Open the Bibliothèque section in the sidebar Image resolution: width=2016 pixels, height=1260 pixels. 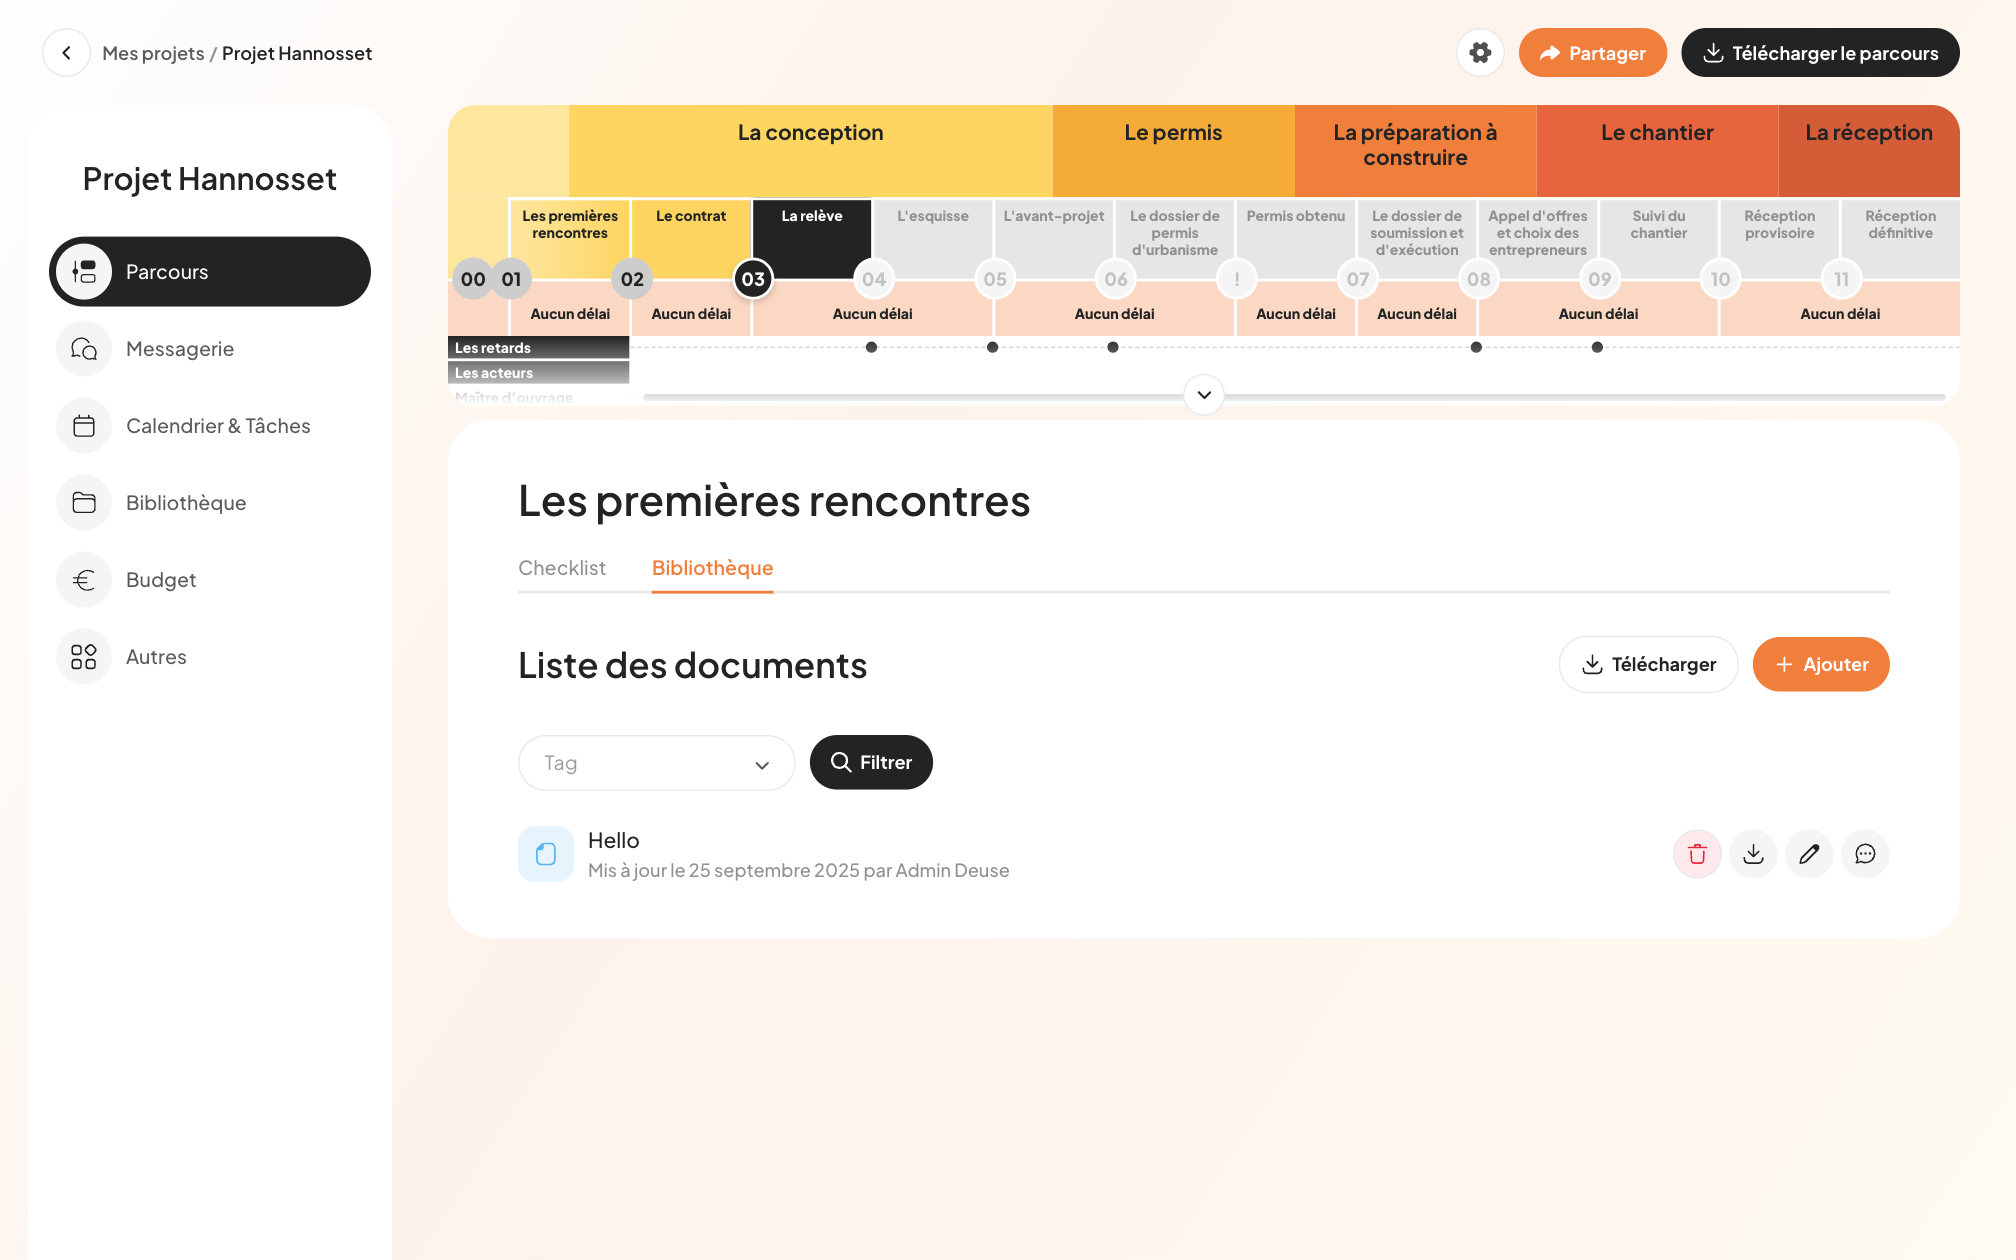(186, 502)
